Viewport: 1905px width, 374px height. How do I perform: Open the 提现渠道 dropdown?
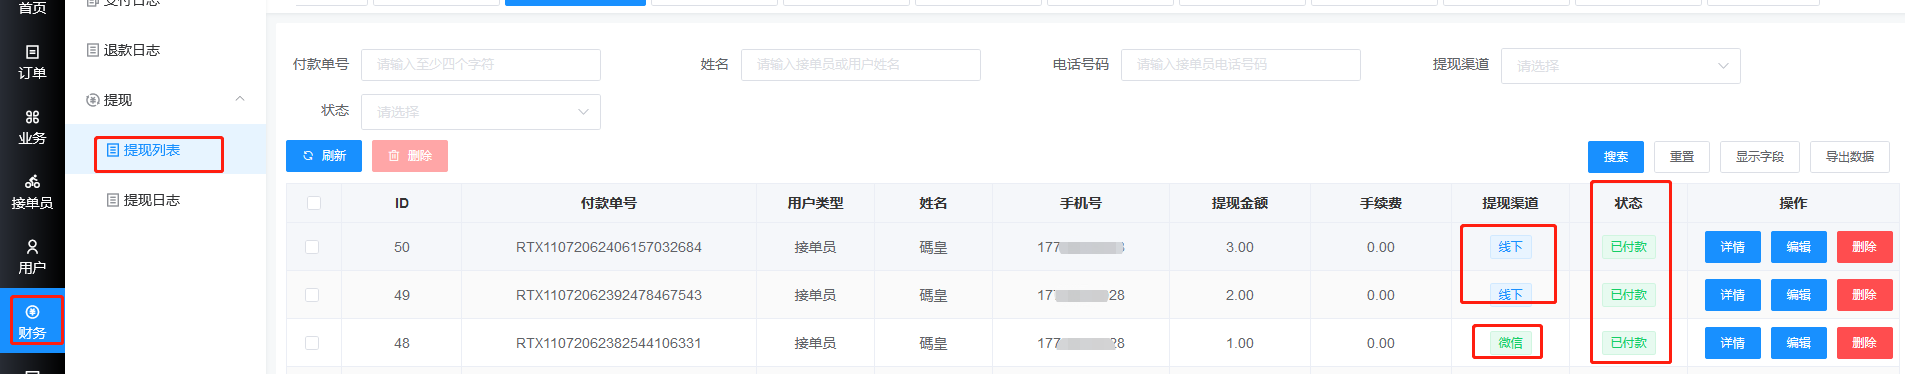coord(1620,66)
